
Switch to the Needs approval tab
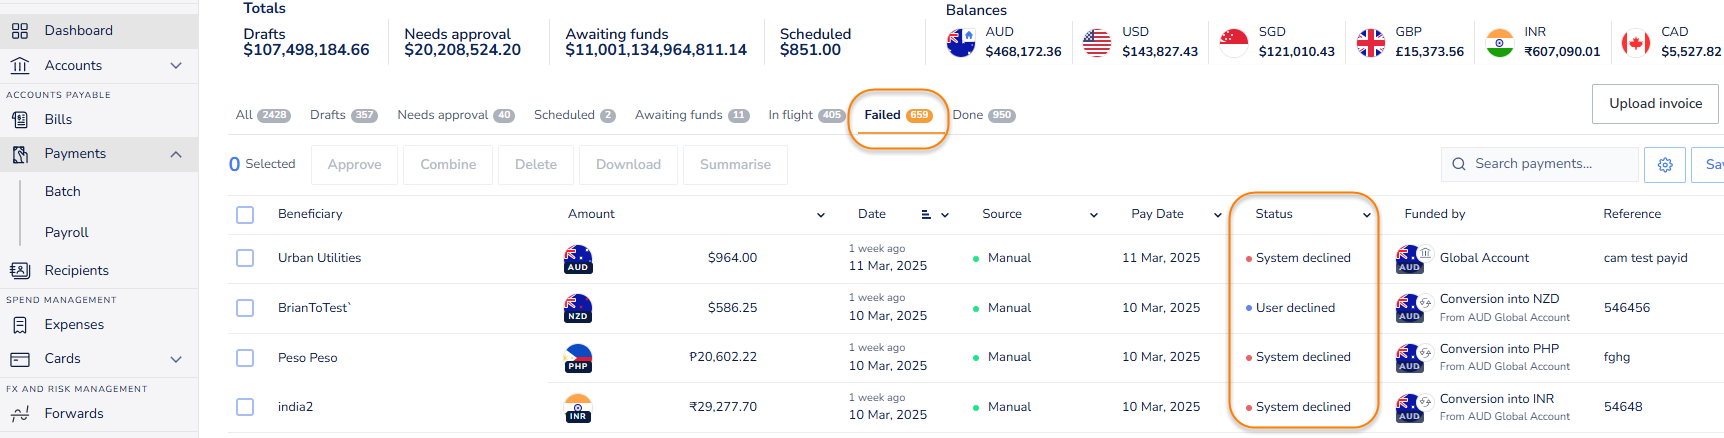[455, 115]
